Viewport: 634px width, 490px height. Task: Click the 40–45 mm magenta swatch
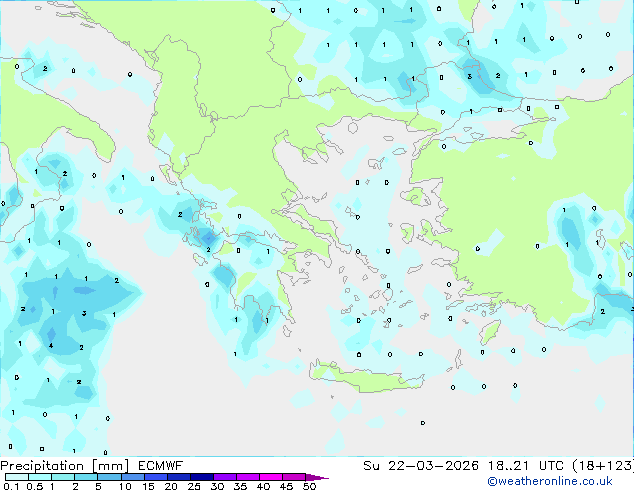[x=271, y=477]
